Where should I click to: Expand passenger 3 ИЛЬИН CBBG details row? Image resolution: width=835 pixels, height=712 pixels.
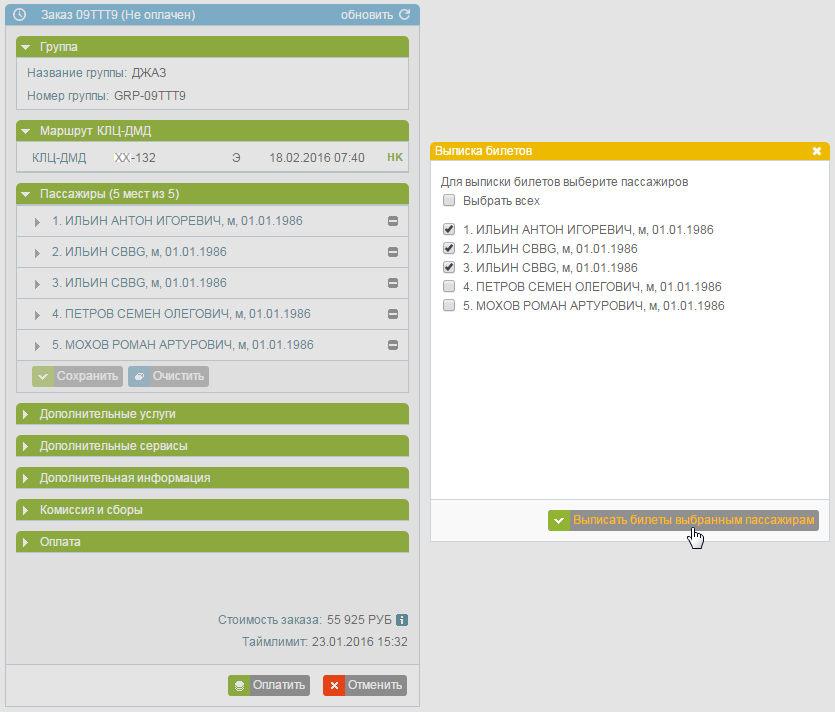point(212,283)
